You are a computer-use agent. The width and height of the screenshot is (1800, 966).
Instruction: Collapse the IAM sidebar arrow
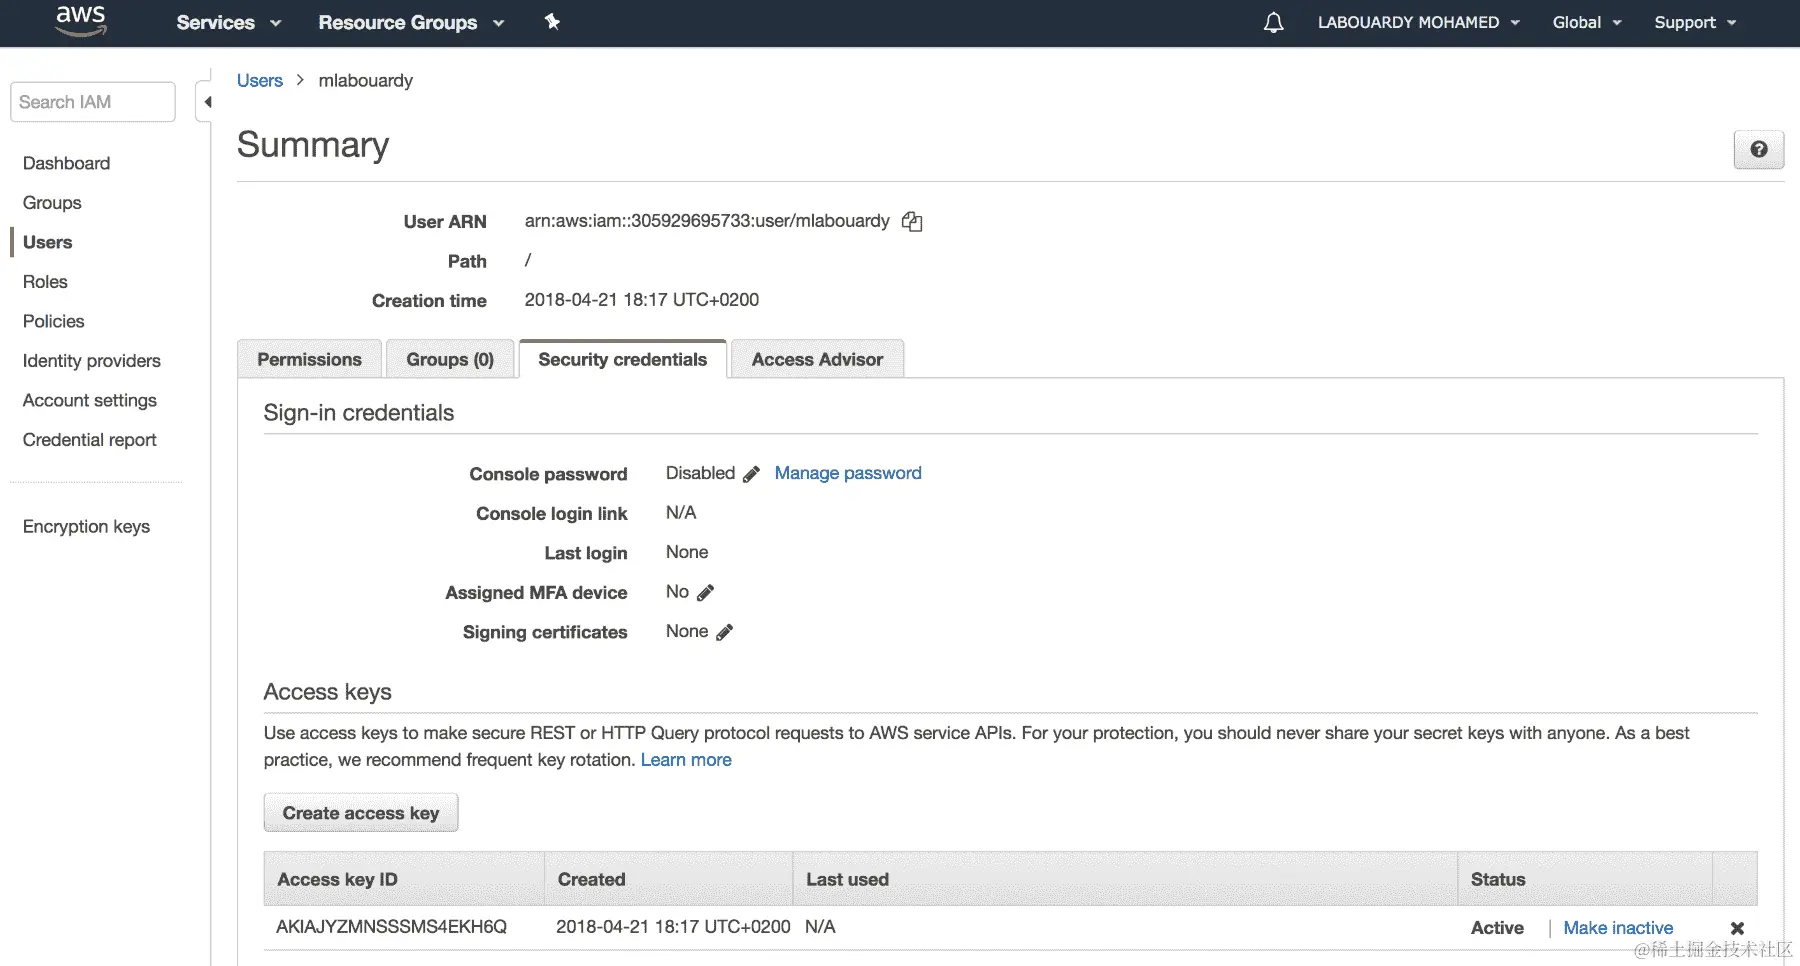click(207, 102)
